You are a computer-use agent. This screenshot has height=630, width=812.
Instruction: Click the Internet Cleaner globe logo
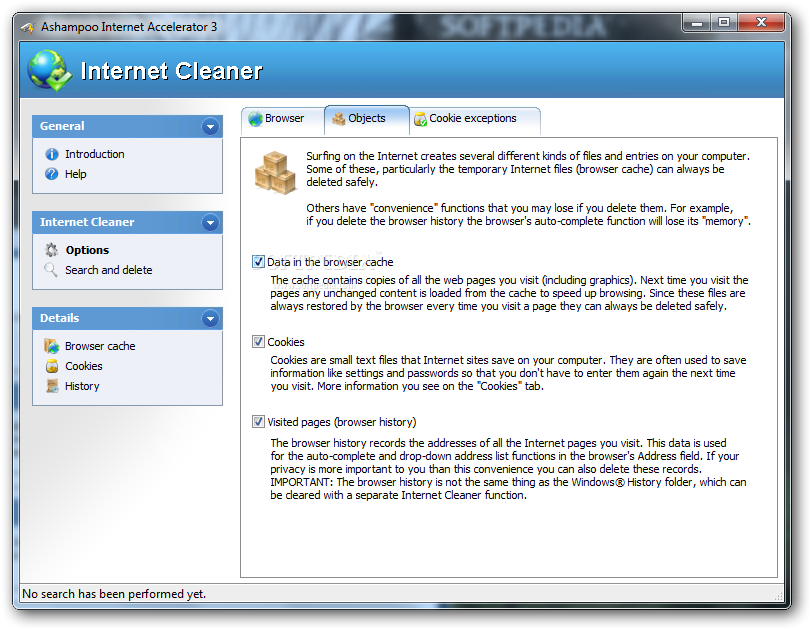tap(50, 70)
